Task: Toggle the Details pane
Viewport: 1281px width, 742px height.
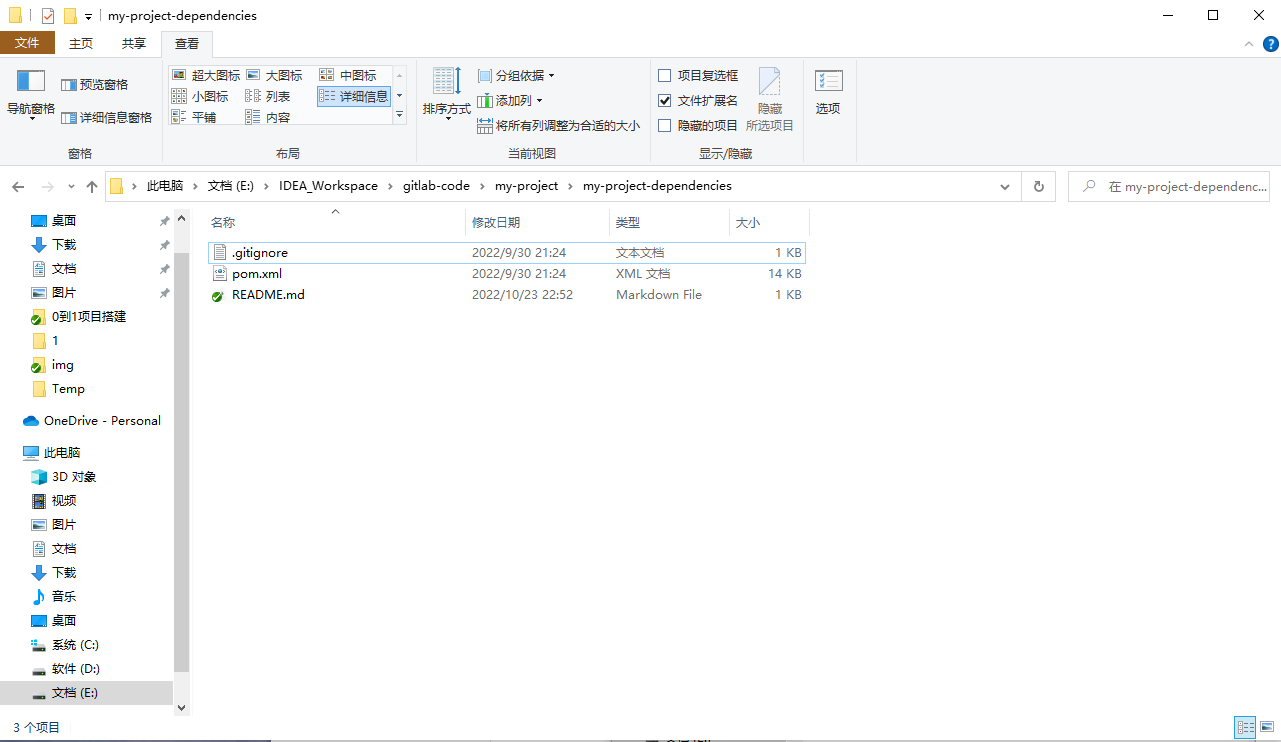Action: click(x=107, y=117)
